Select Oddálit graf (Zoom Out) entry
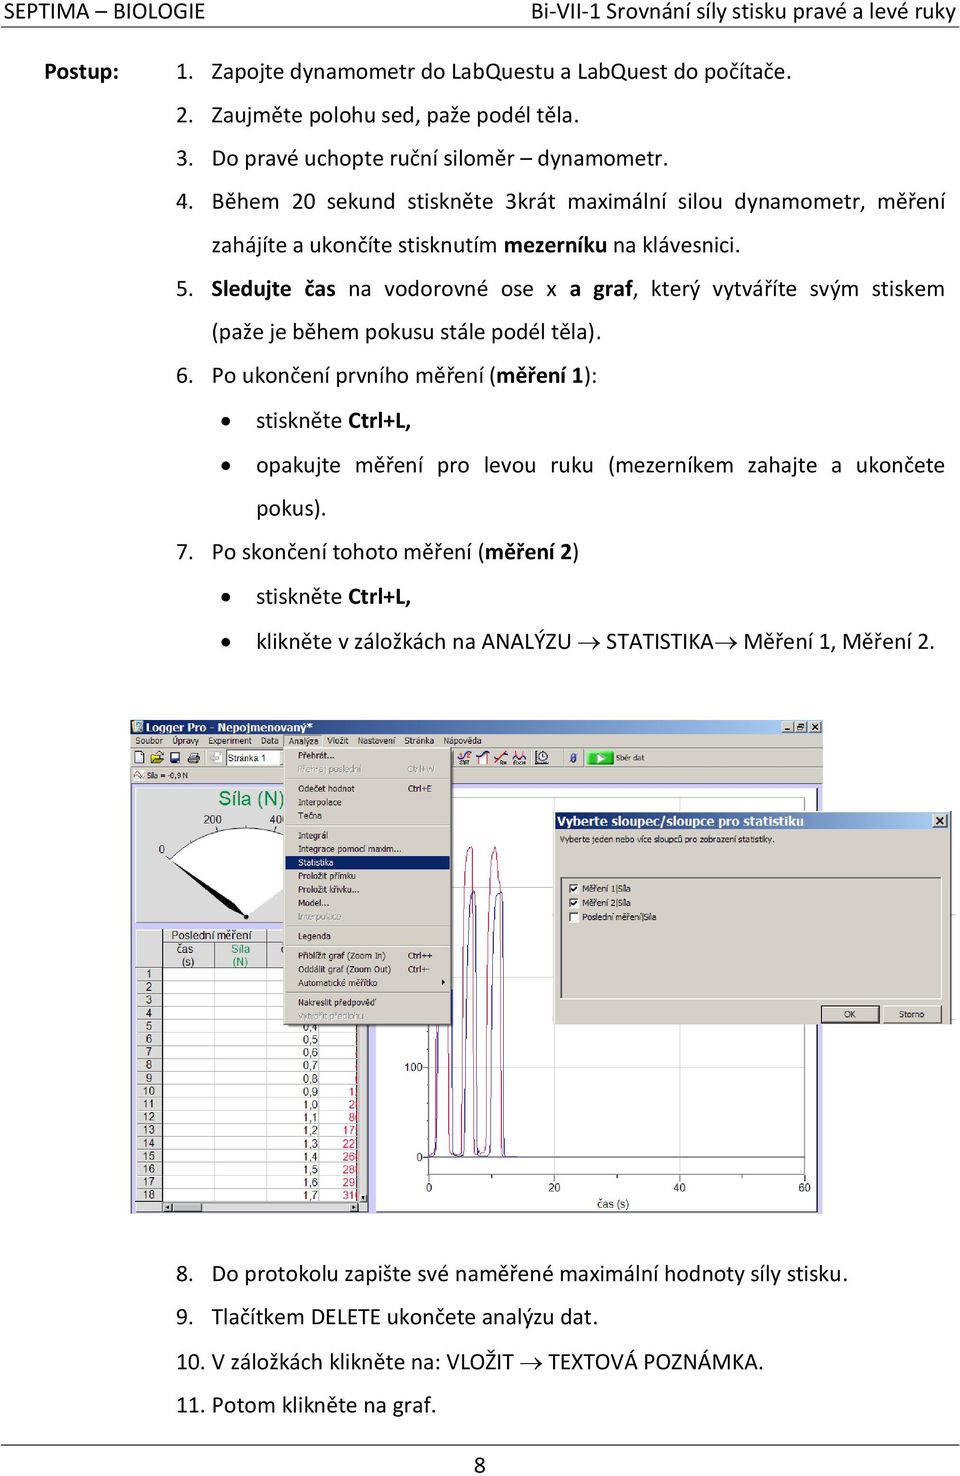 pos(367,969)
